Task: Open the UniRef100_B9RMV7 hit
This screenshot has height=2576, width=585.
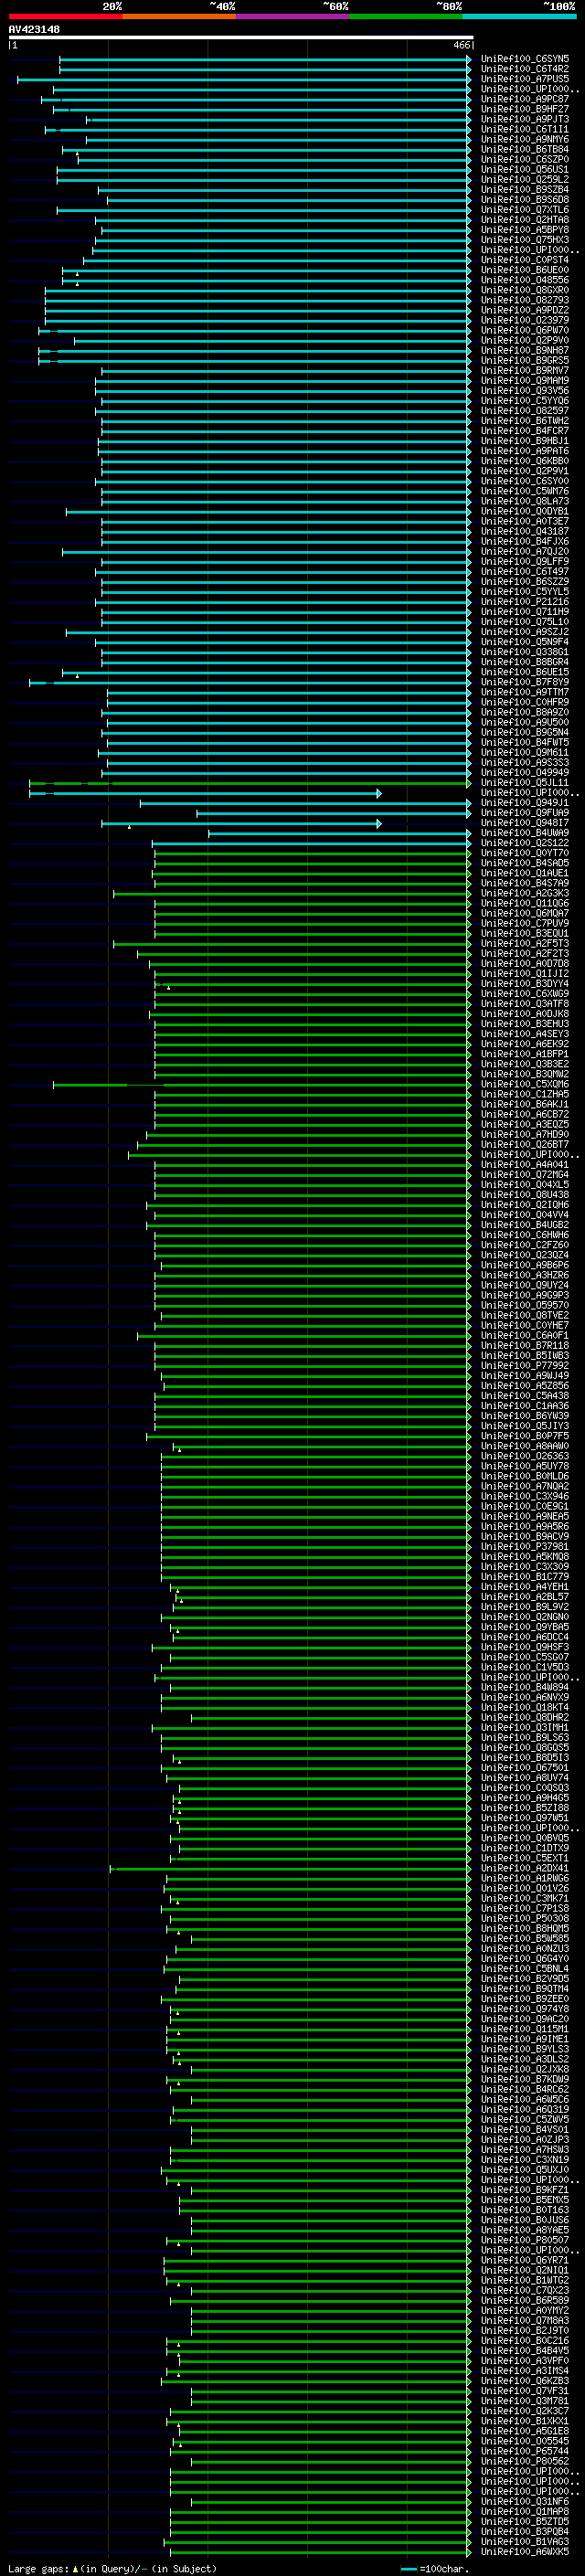Action: [x=525, y=371]
